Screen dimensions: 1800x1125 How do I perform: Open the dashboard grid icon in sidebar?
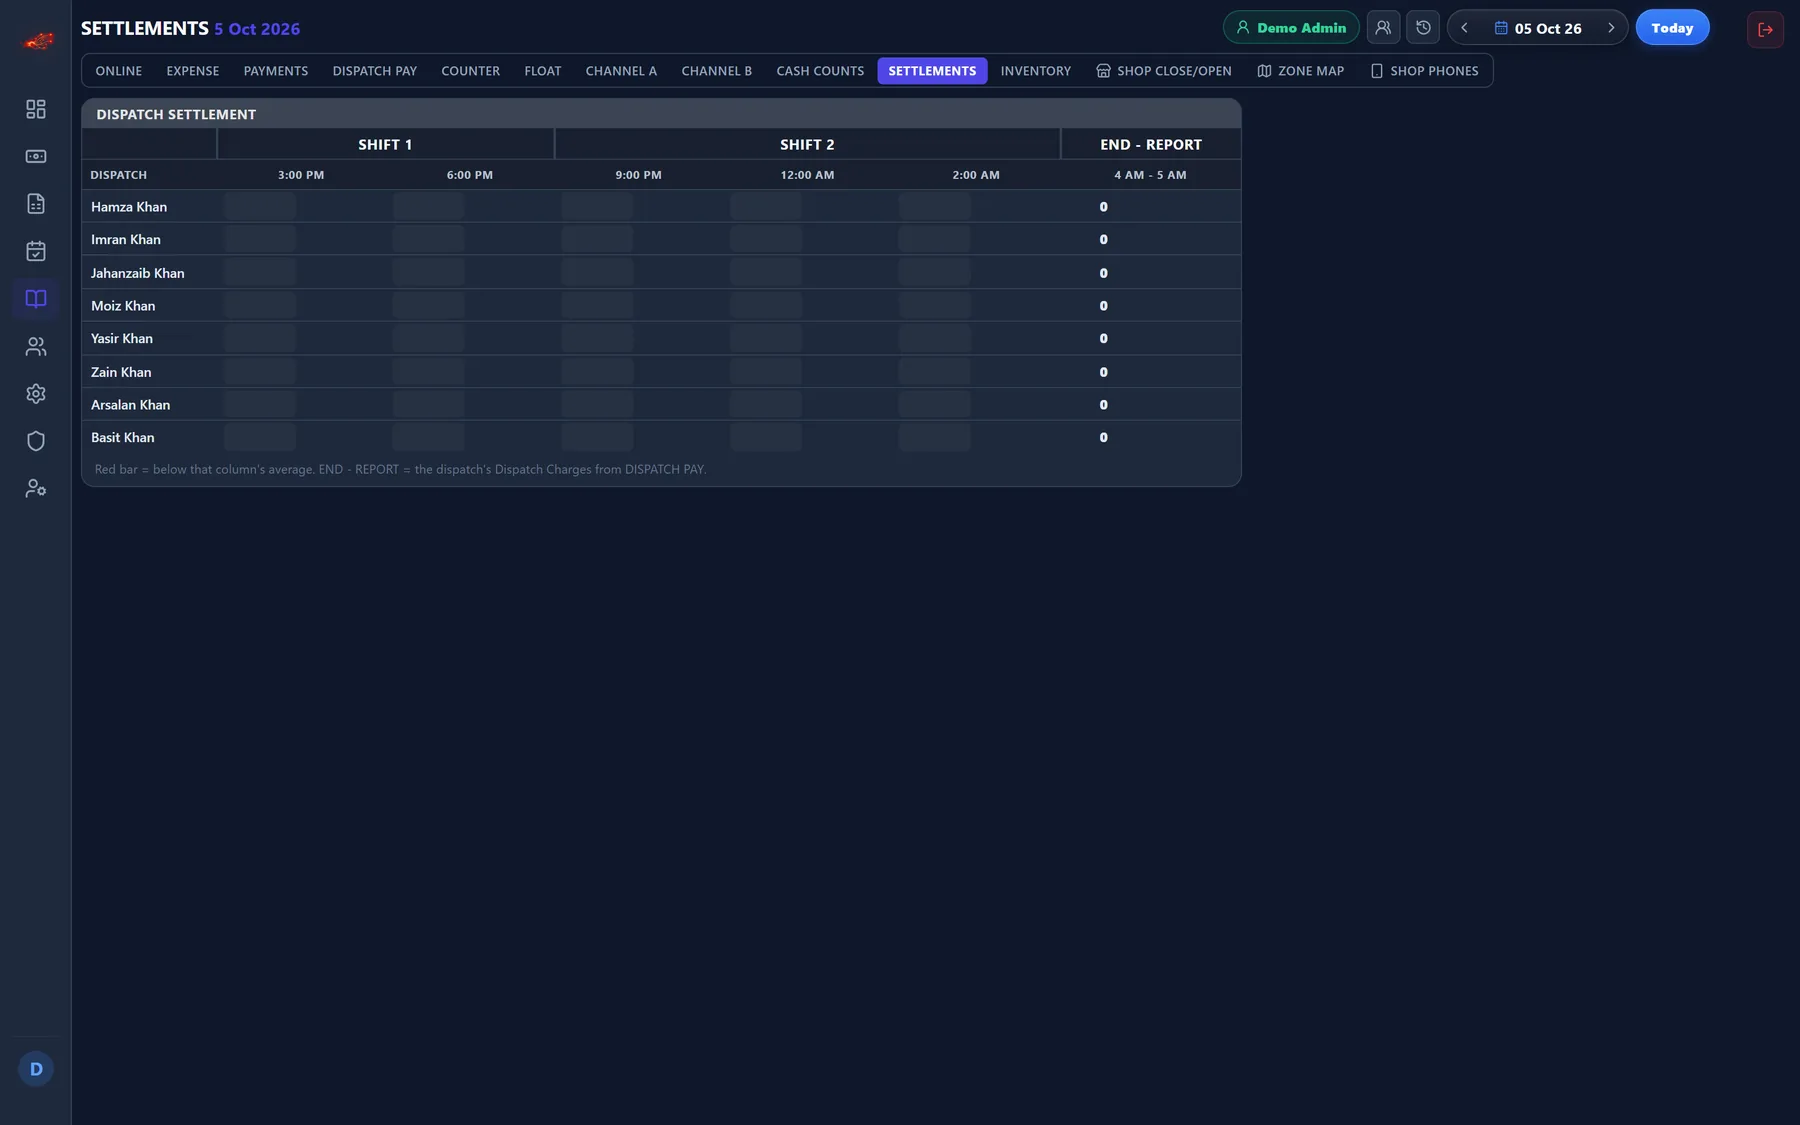(x=36, y=109)
